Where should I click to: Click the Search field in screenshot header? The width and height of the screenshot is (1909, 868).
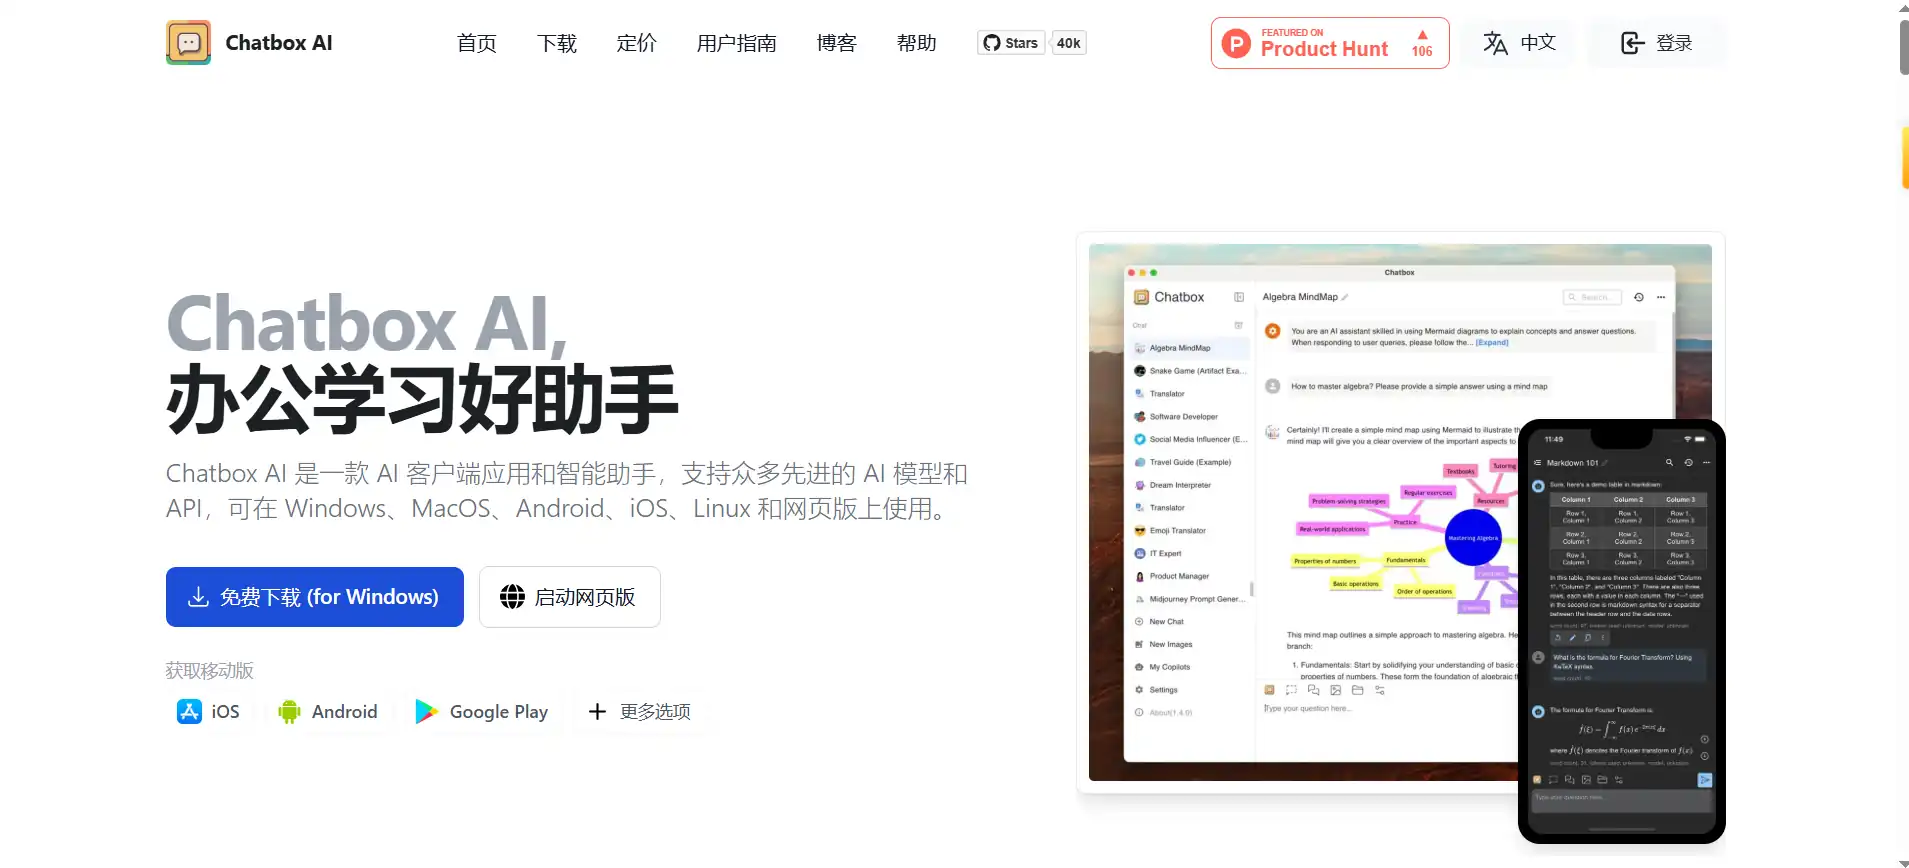tap(1592, 297)
